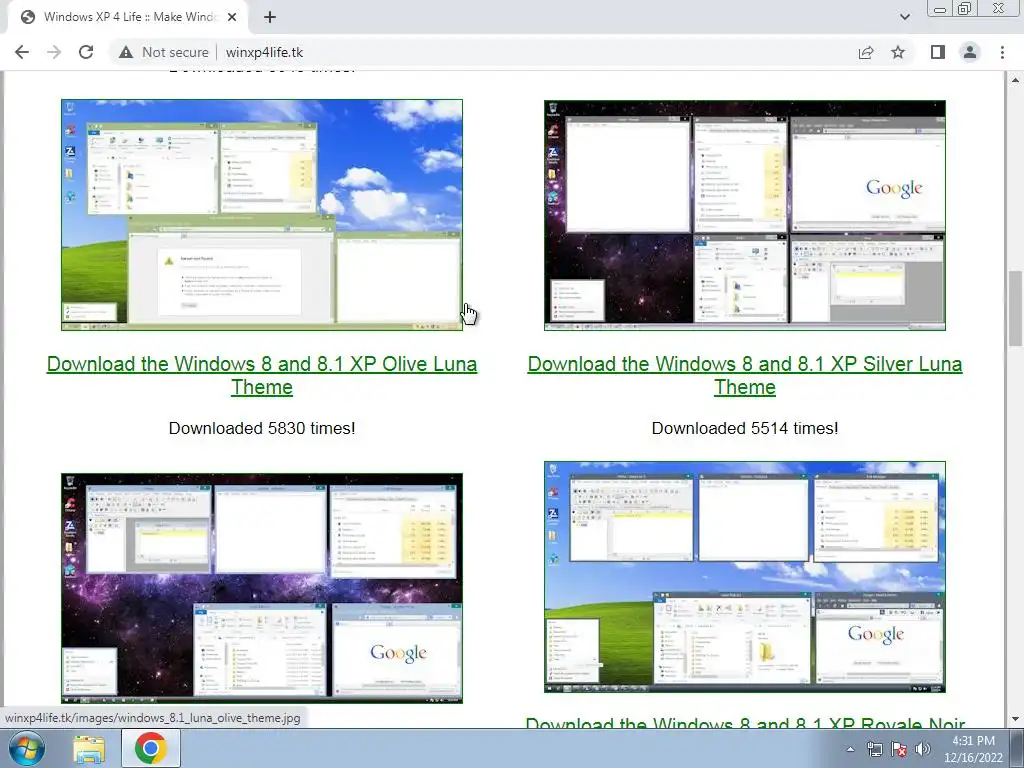Open the Not secure site info warning
The image size is (1024, 768).
click(163, 52)
